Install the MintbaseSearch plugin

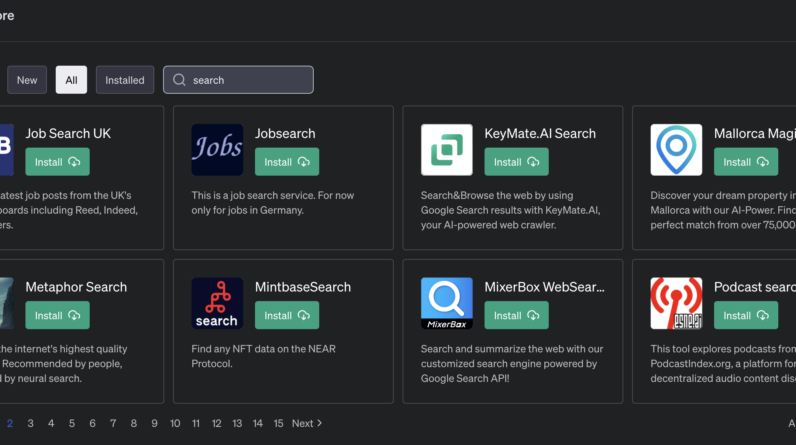tap(287, 315)
